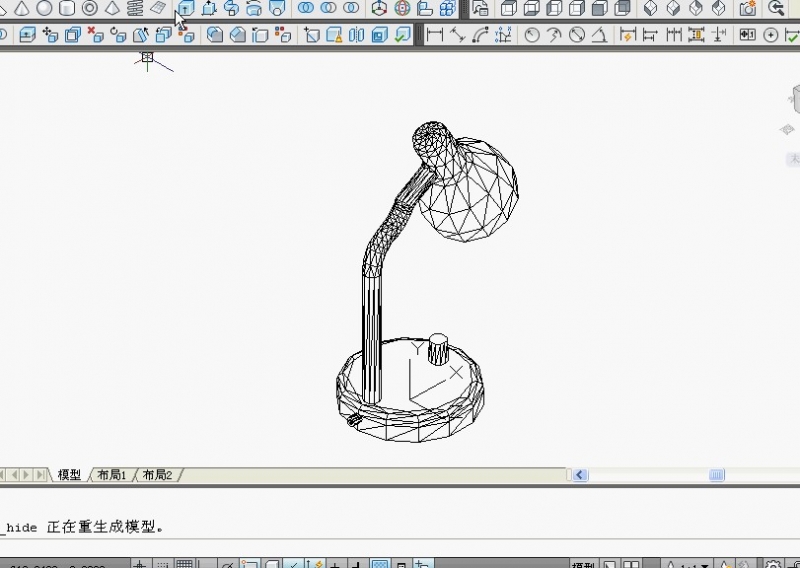
Task: Activate Rotate Faces solid editing tool
Action: (118, 35)
